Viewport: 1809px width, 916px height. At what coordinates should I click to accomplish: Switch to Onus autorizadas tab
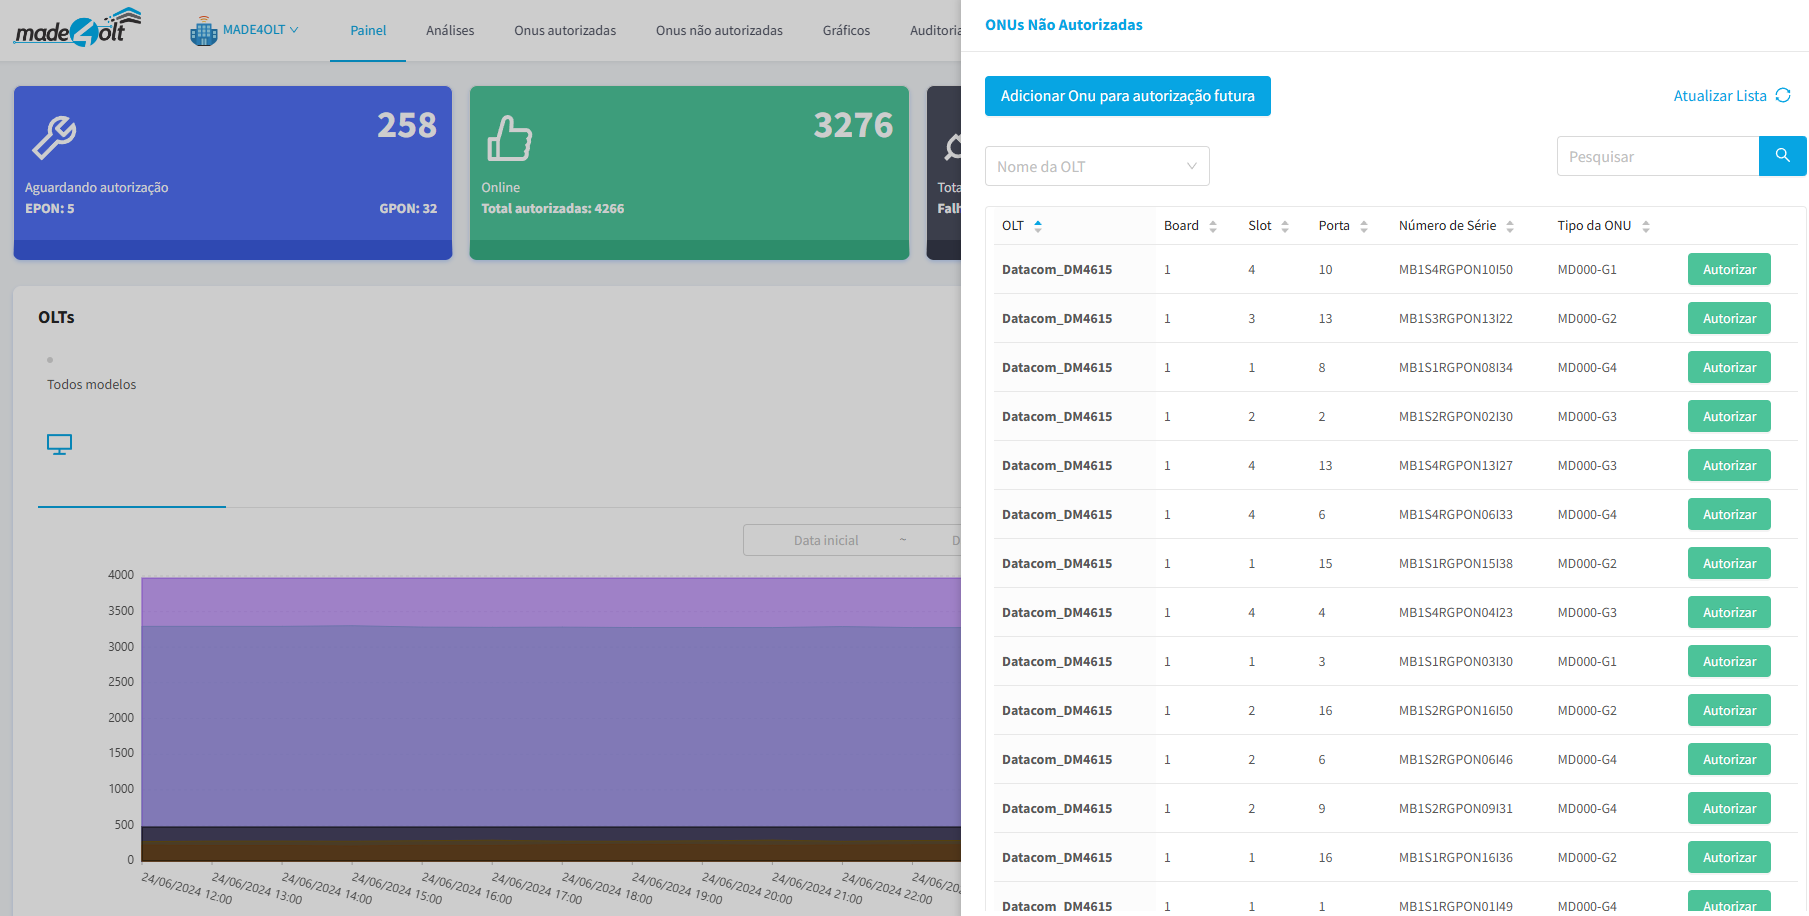565,31
